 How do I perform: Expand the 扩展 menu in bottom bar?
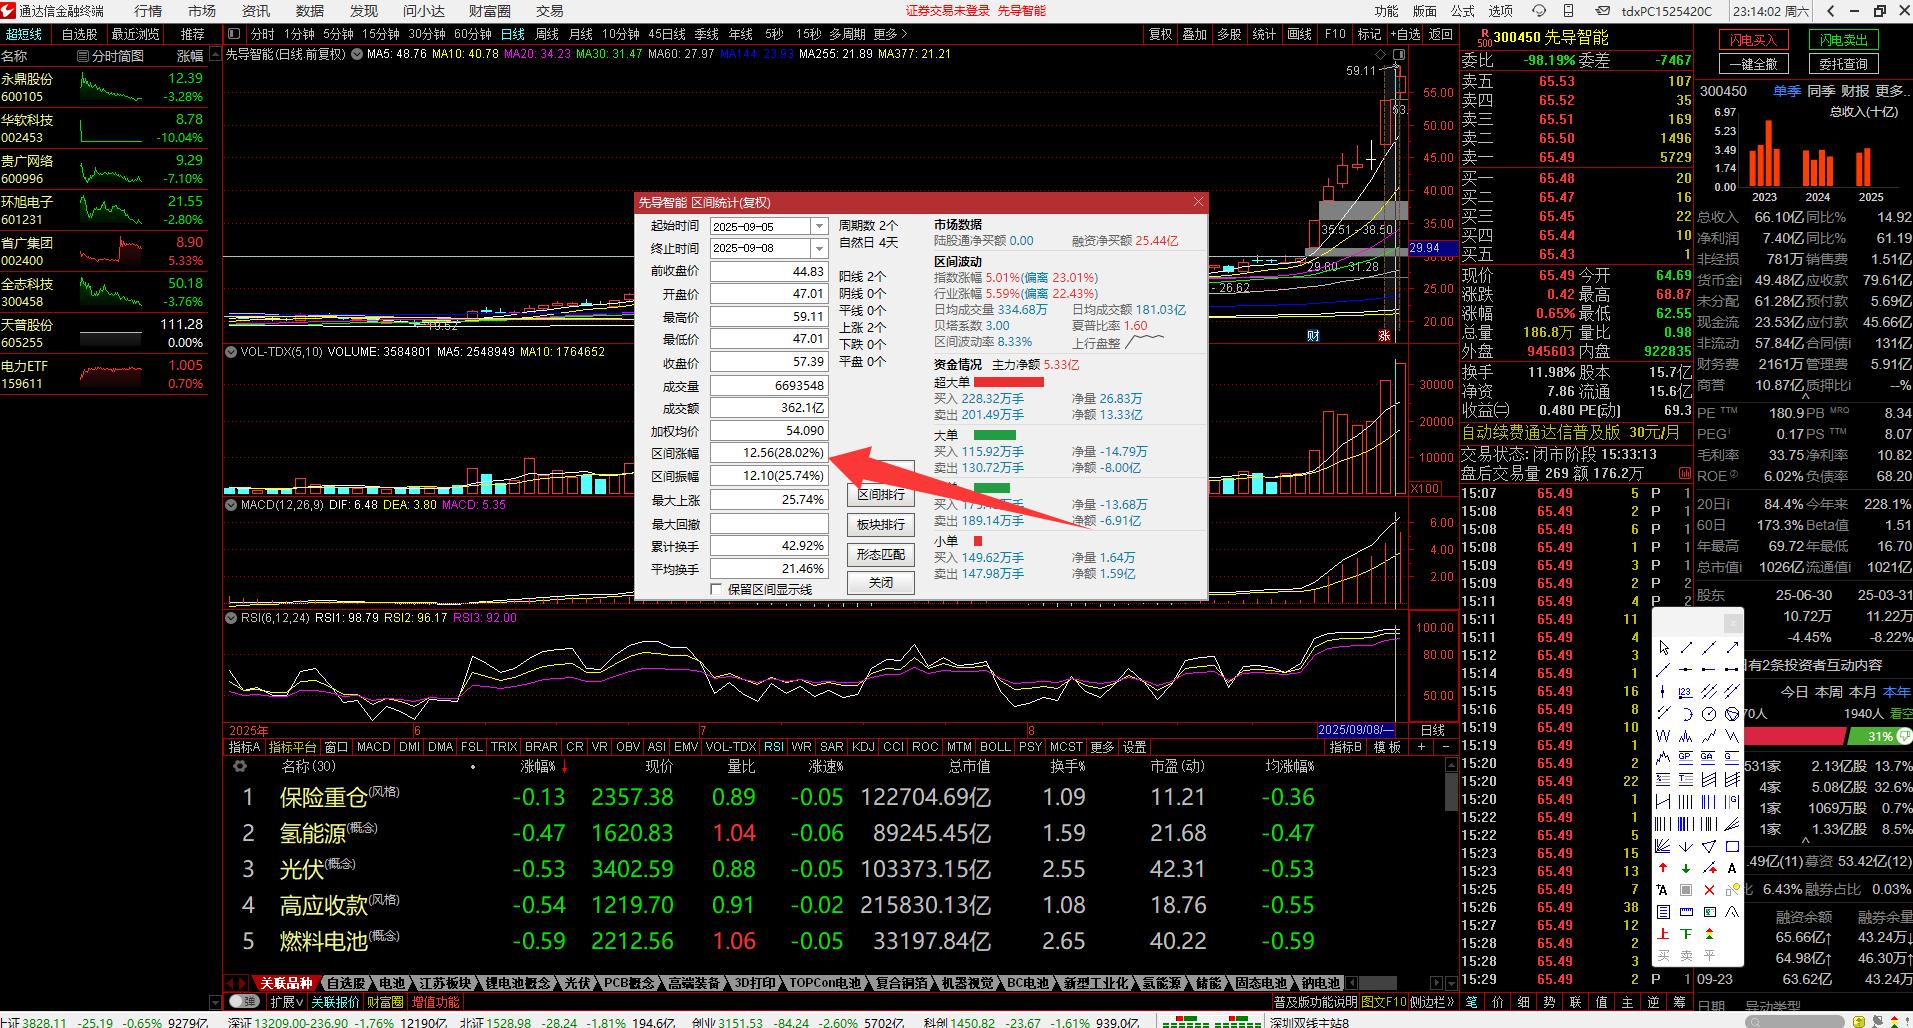pyautogui.click(x=286, y=1001)
